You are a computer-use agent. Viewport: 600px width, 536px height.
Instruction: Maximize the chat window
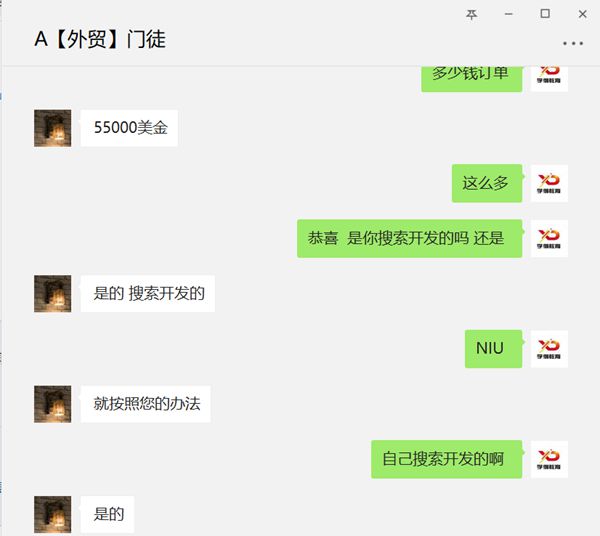click(545, 14)
